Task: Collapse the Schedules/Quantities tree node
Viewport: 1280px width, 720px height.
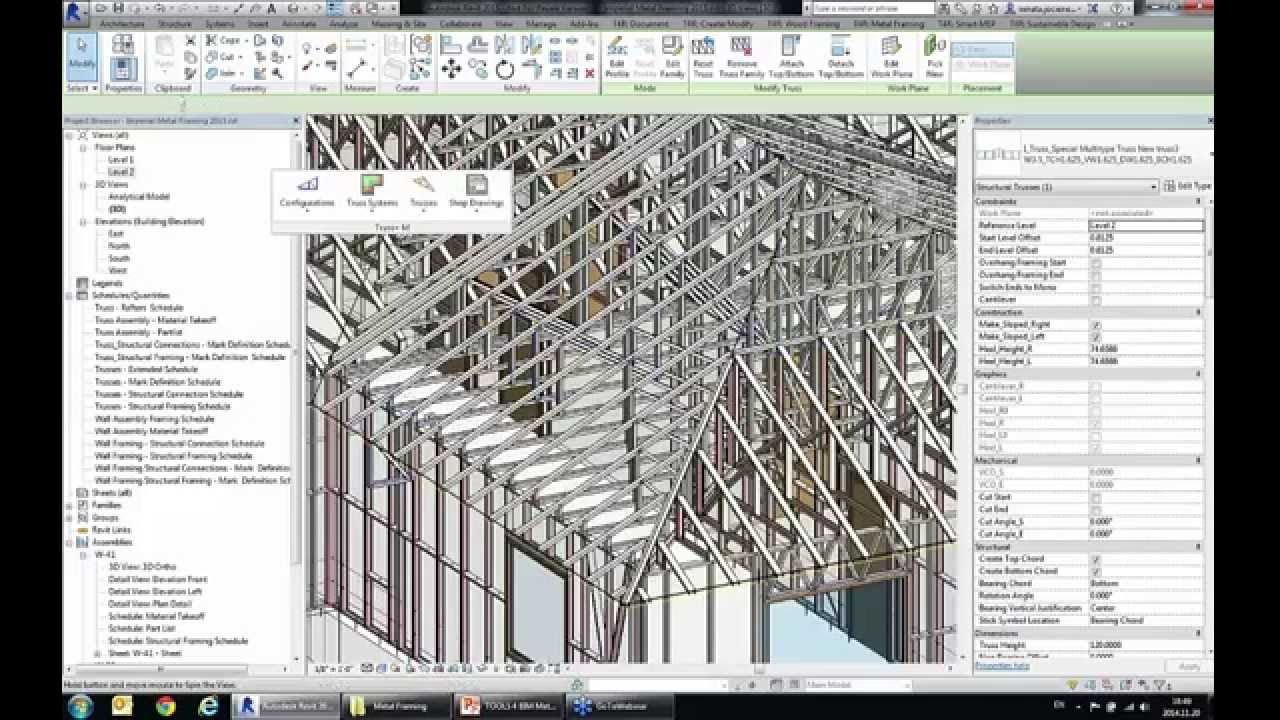Action: tap(70, 296)
